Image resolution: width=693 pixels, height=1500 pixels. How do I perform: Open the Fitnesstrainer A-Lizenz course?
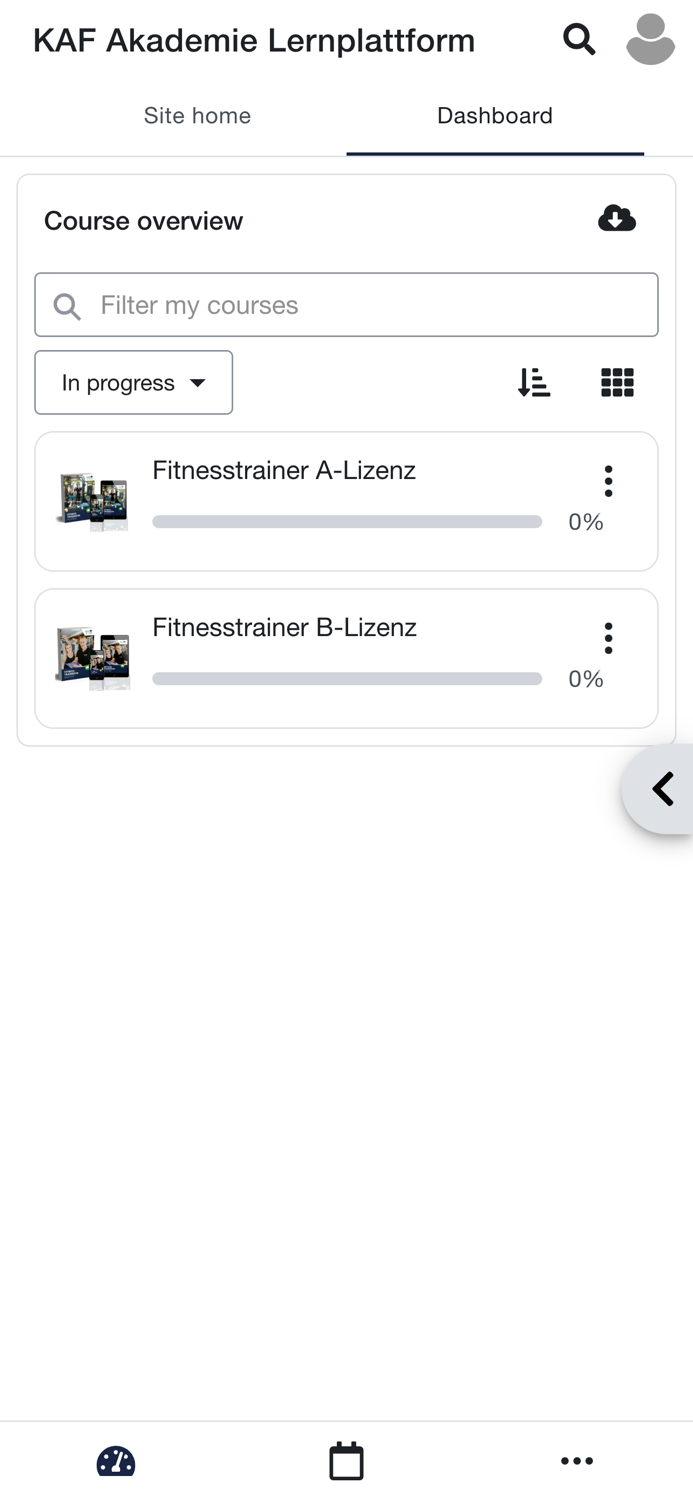[284, 470]
